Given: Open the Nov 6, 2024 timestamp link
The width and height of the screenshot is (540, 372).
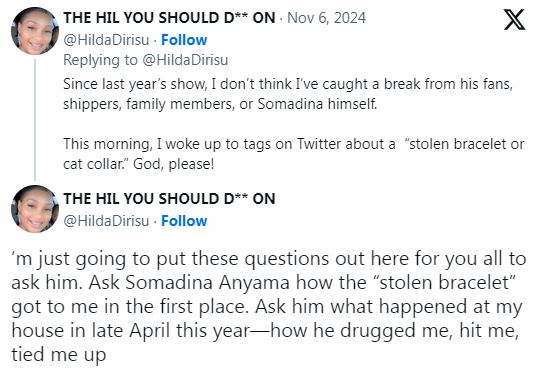Looking at the screenshot, I should tap(326, 18).
